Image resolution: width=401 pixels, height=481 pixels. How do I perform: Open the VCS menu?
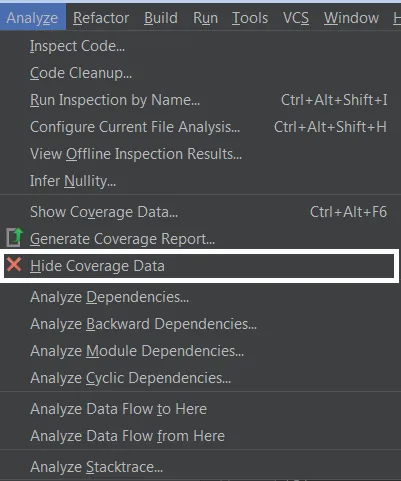pos(296,18)
